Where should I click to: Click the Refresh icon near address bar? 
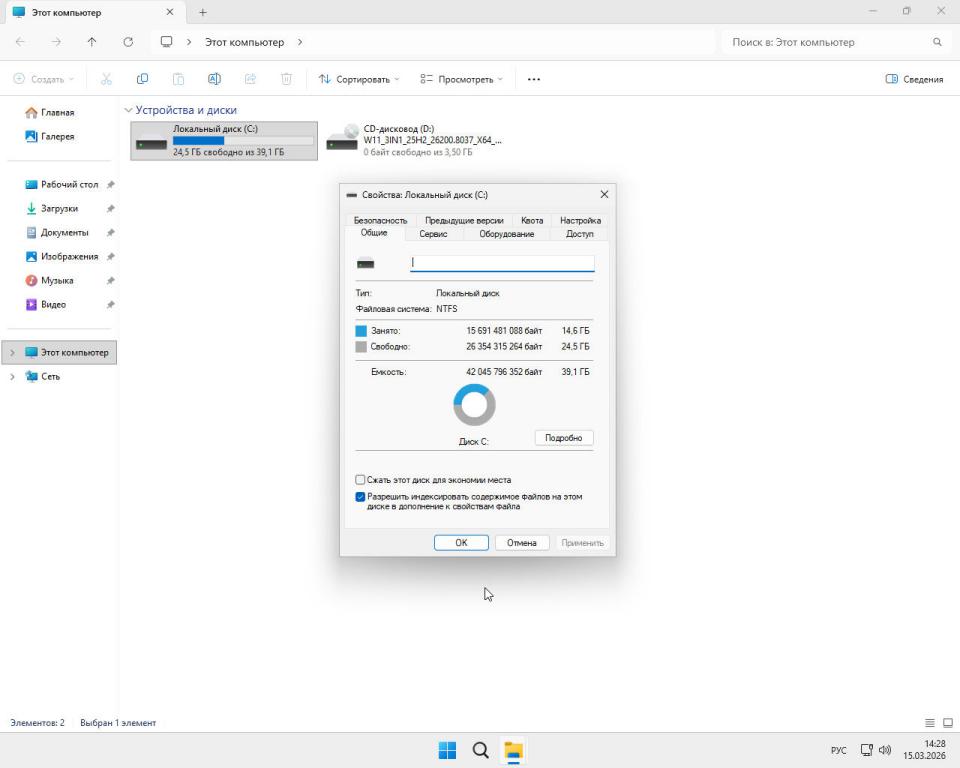pyautogui.click(x=128, y=42)
